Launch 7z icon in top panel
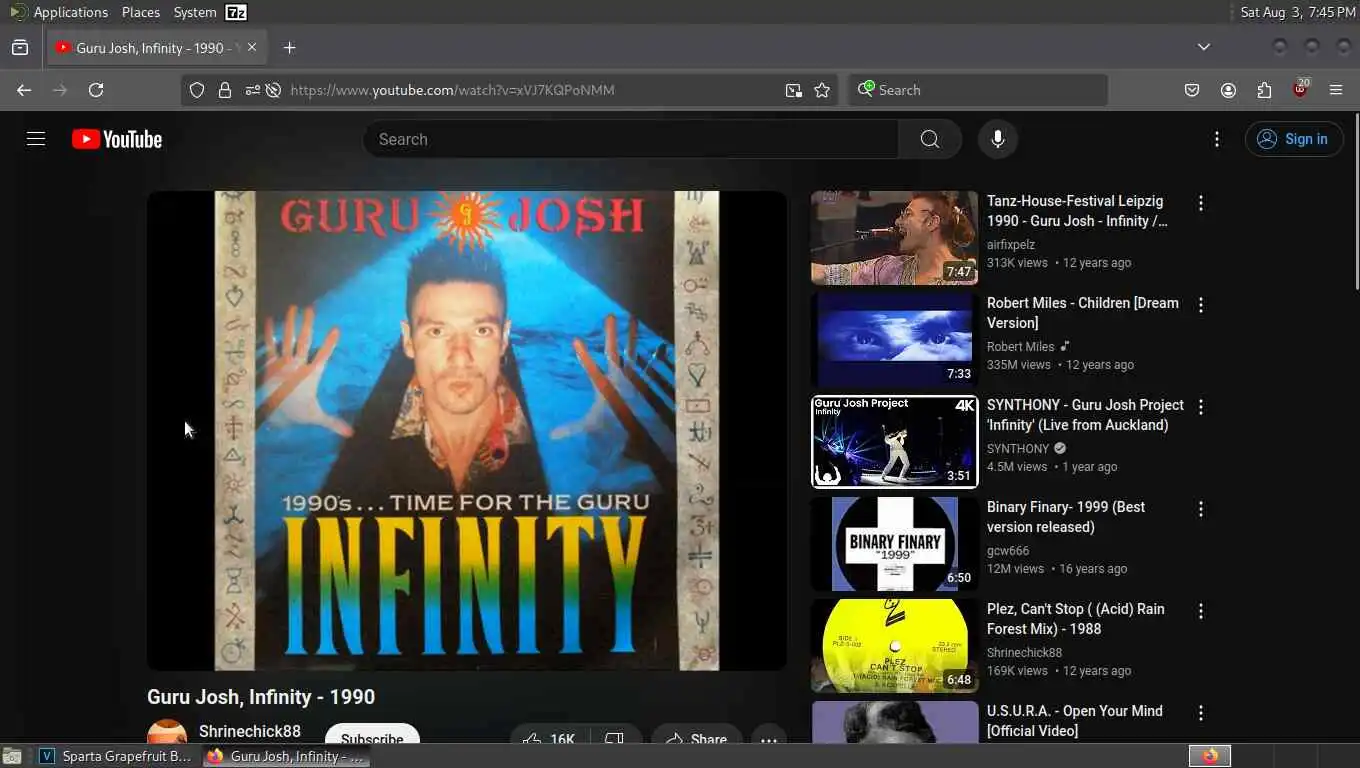Image resolution: width=1360 pixels, height=768 pixels. pyautogui.click(x=236, y=12)
